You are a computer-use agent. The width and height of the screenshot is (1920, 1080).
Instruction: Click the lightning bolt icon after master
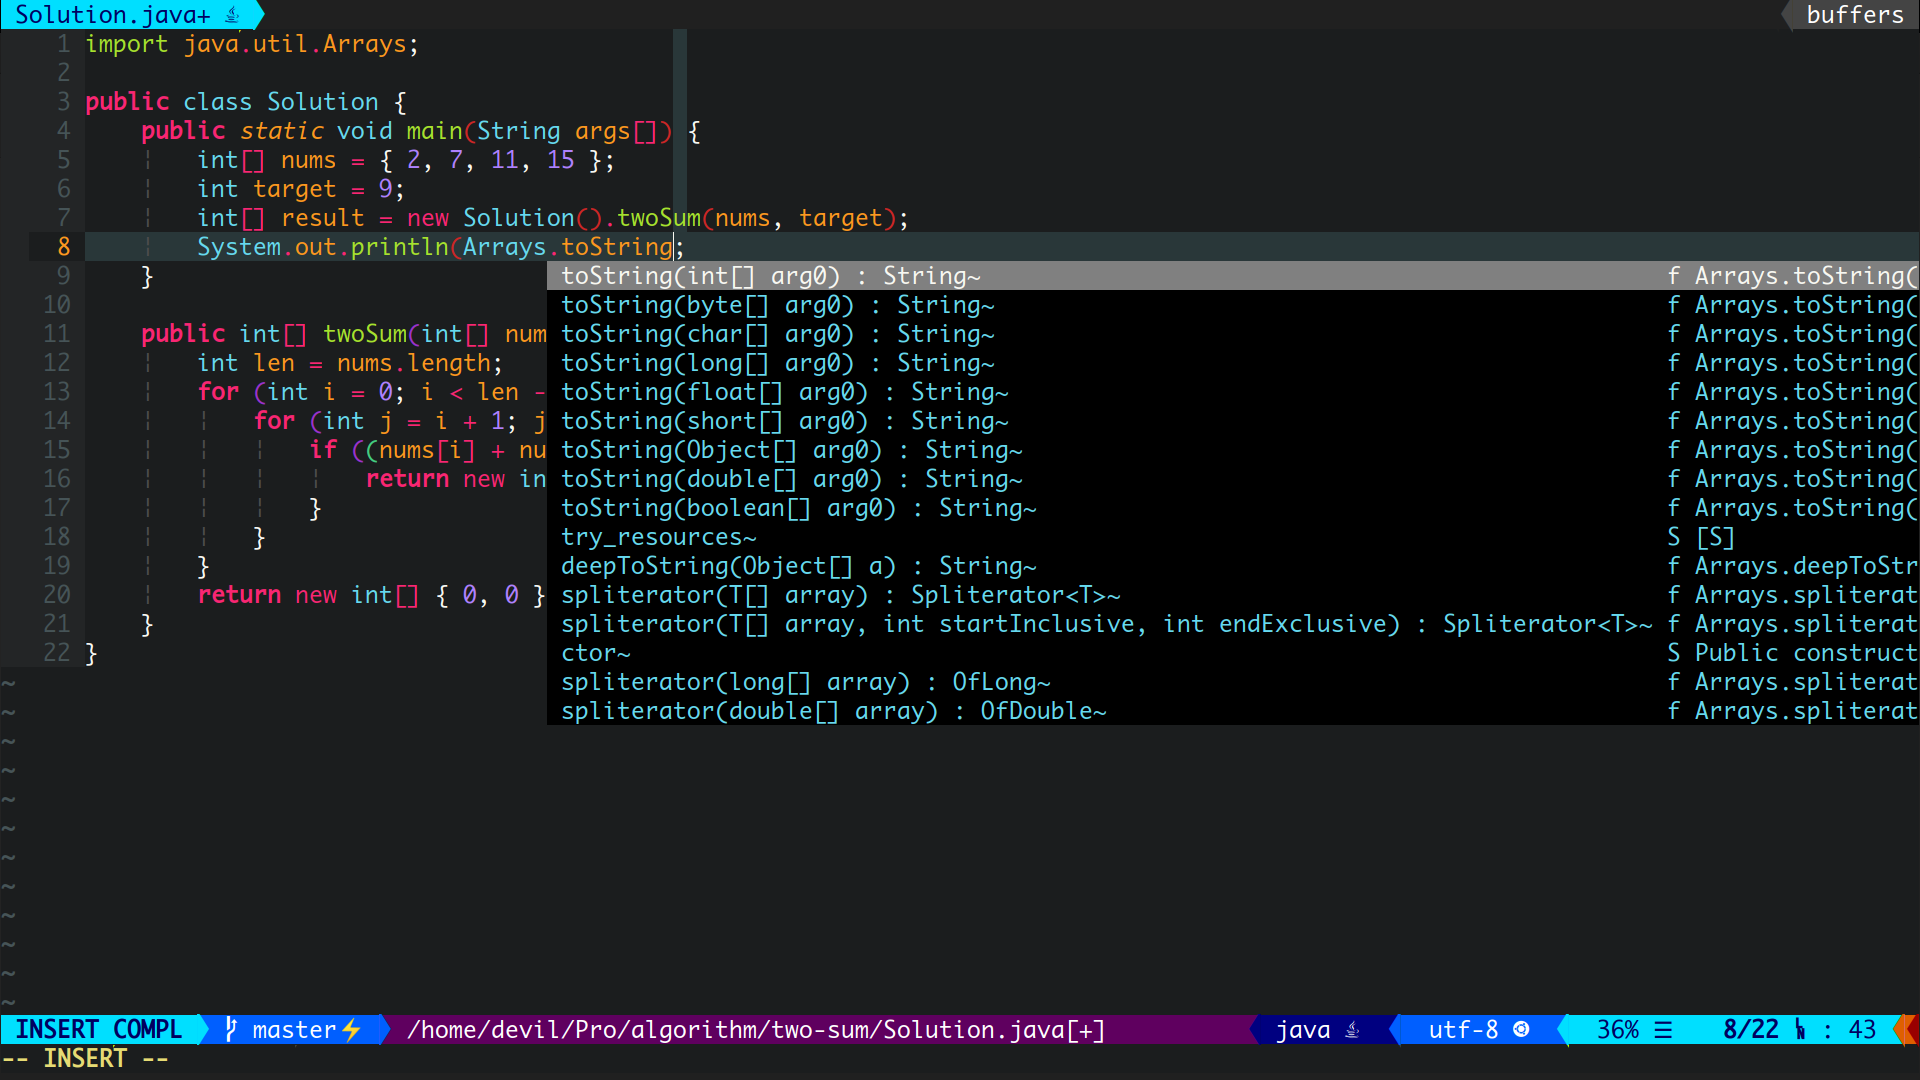coord(352,1029)
